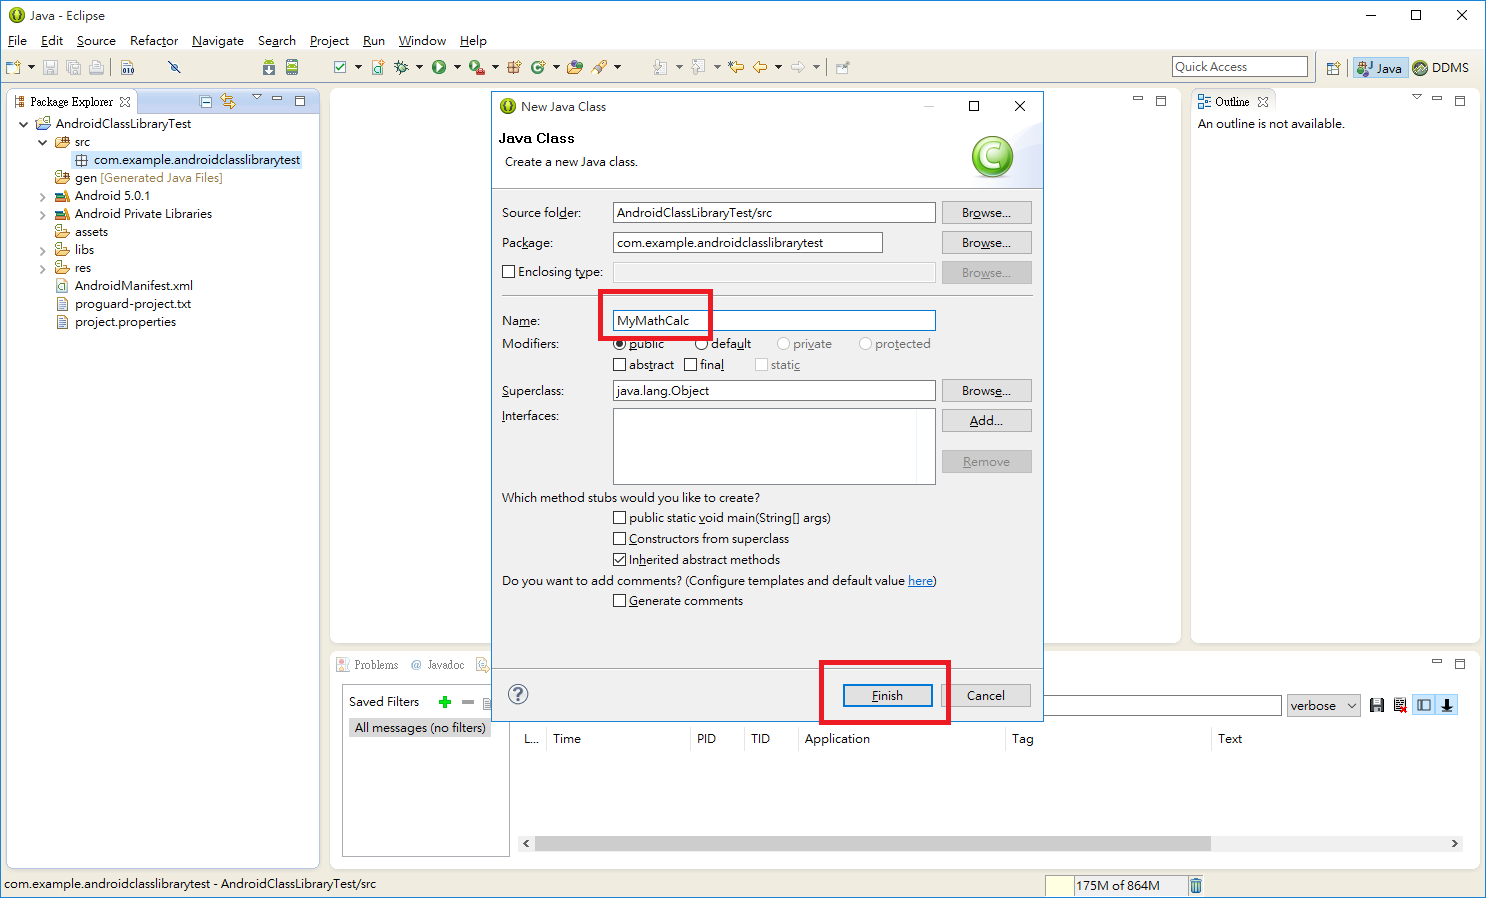1486x898 pixels.
Task: Click the Cancel button in dialog
Action: tap(985, 695)
